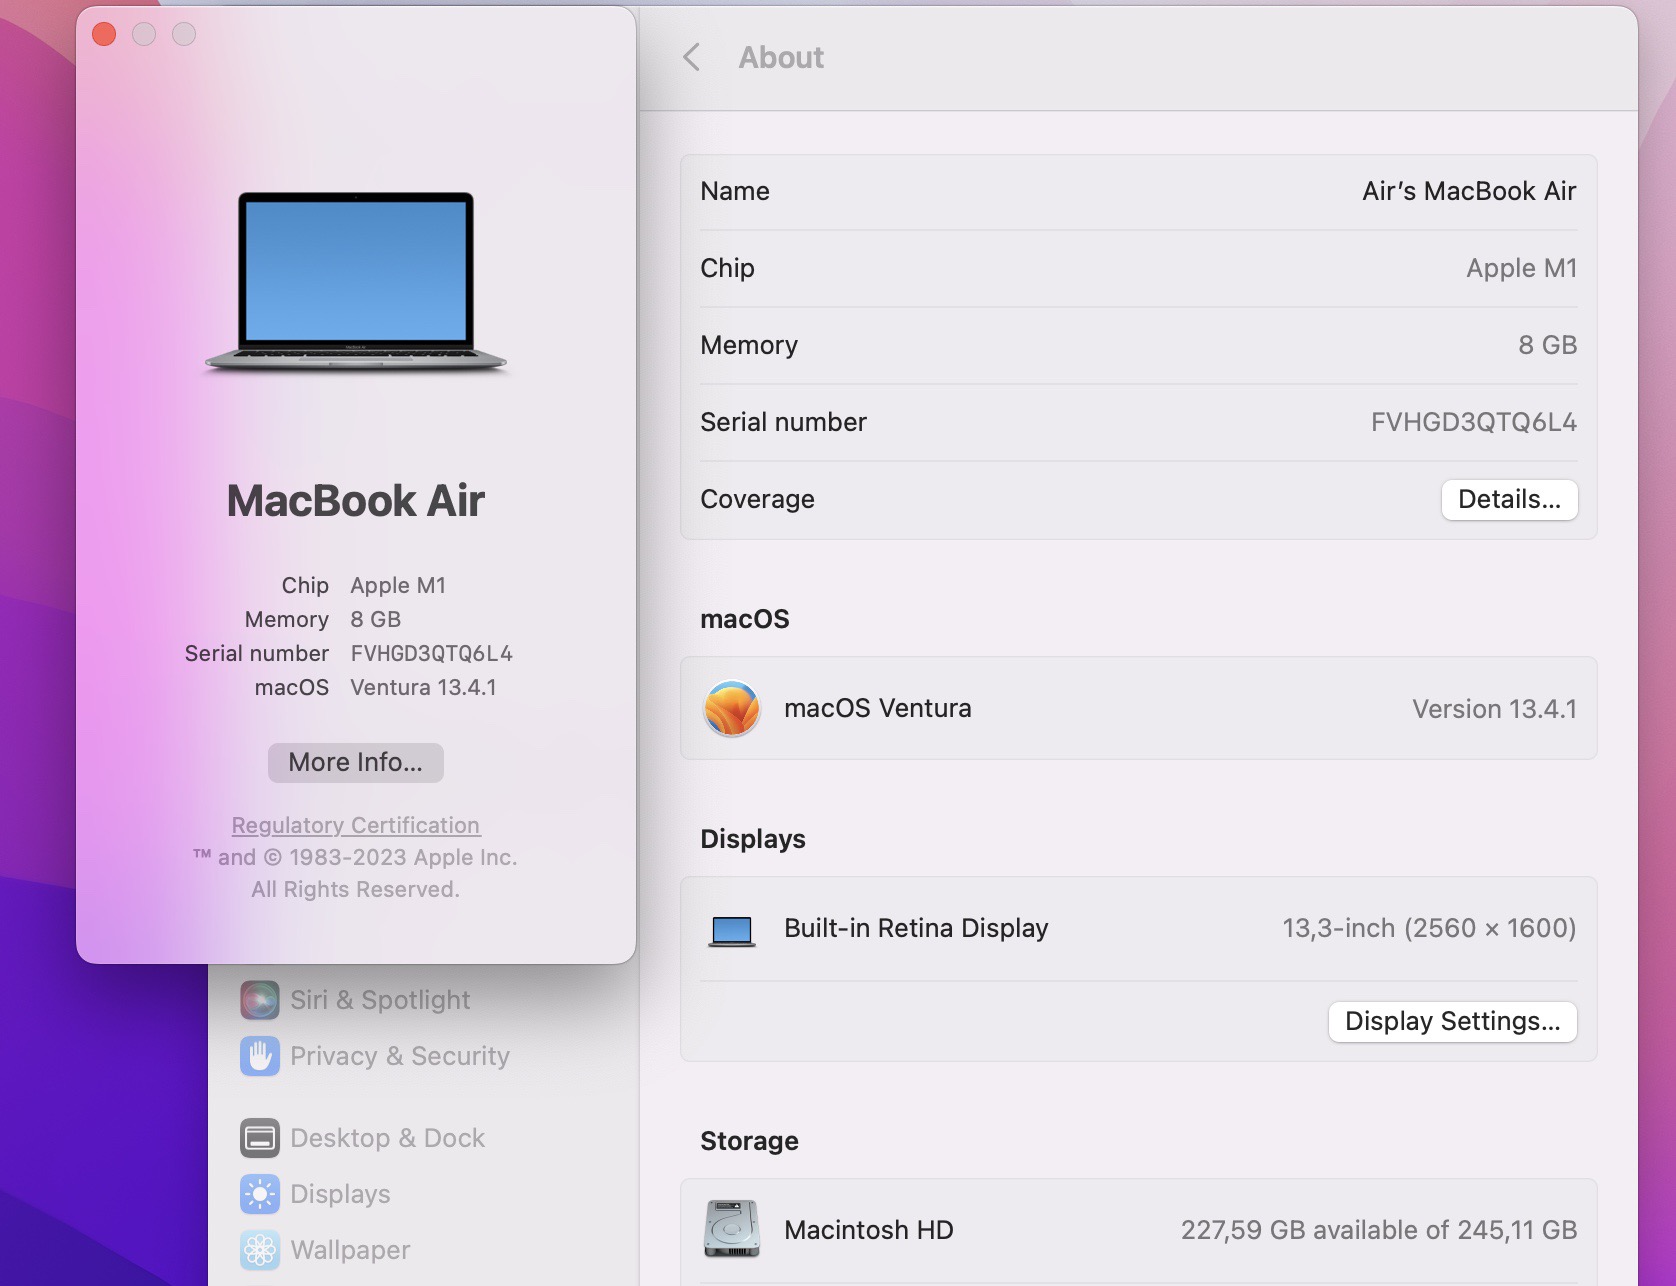
Task: Click the Built-in Retina Display laptop icon
Action: [x=732, y=930]
